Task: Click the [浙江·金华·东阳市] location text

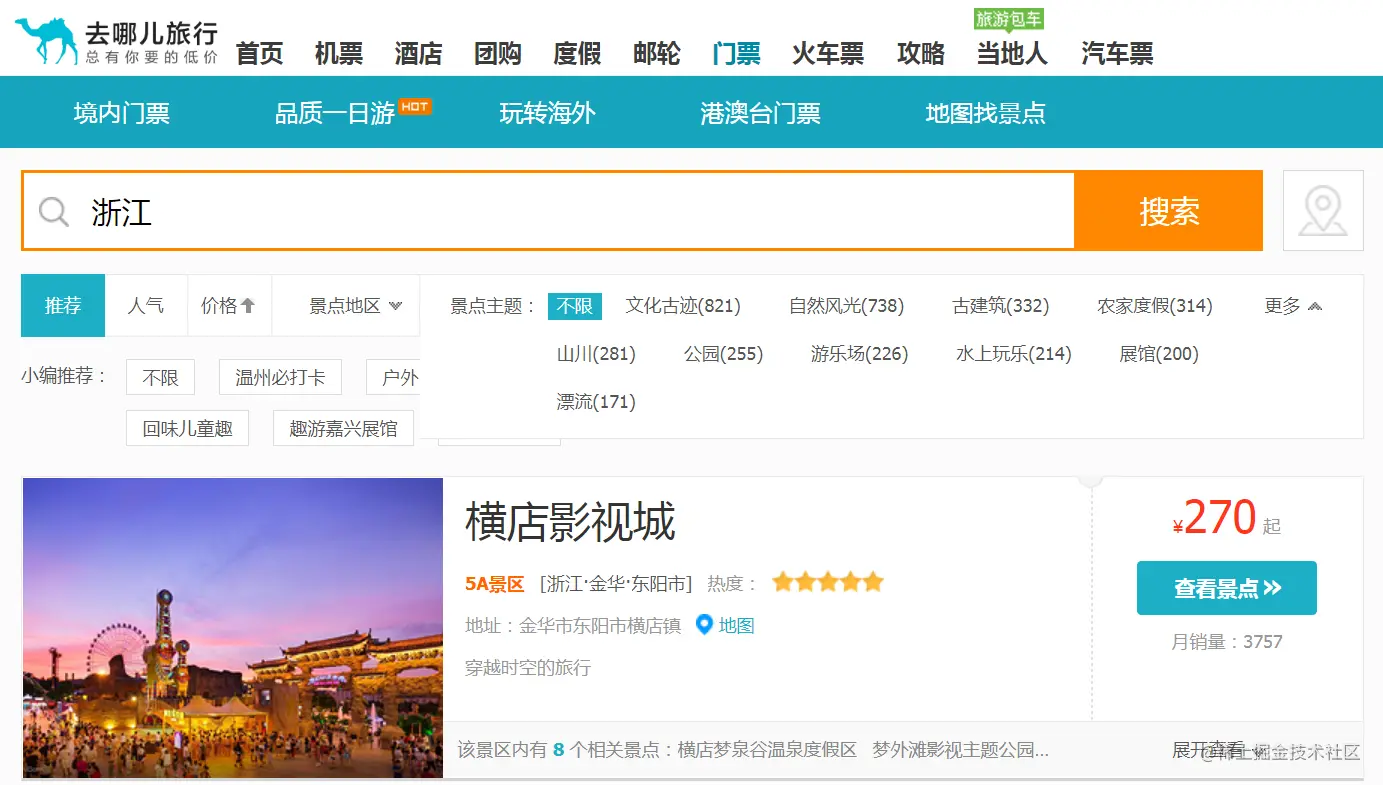Action: pos(616,584)
